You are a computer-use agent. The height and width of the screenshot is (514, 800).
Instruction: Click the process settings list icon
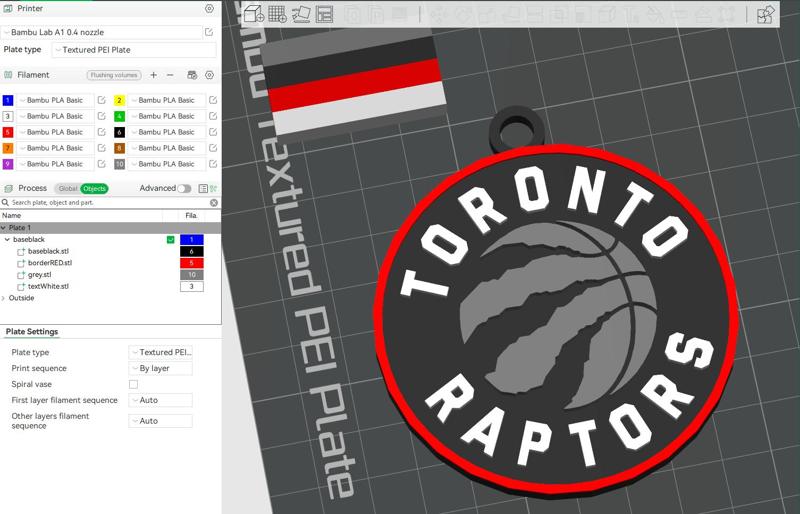pyautogui.click(x=203, y=188)
